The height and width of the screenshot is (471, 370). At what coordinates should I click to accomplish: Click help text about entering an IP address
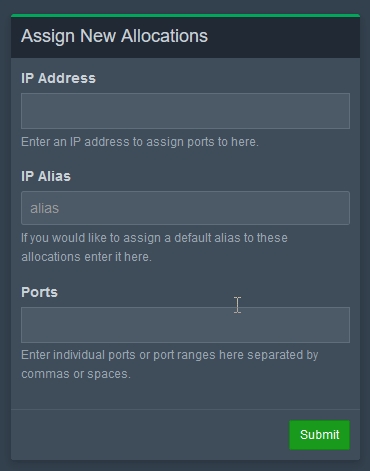tap(140, 142)
